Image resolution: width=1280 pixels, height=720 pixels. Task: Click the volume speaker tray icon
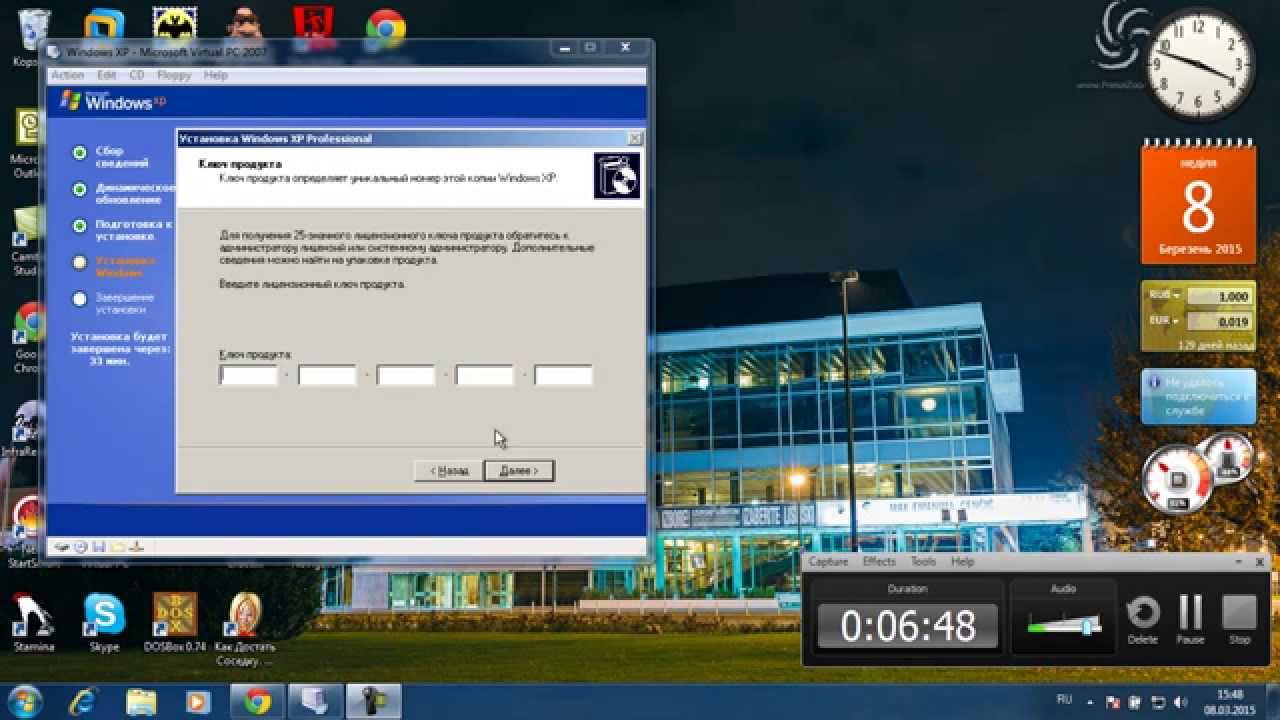pyautogui.click(x=1181, y=702)
